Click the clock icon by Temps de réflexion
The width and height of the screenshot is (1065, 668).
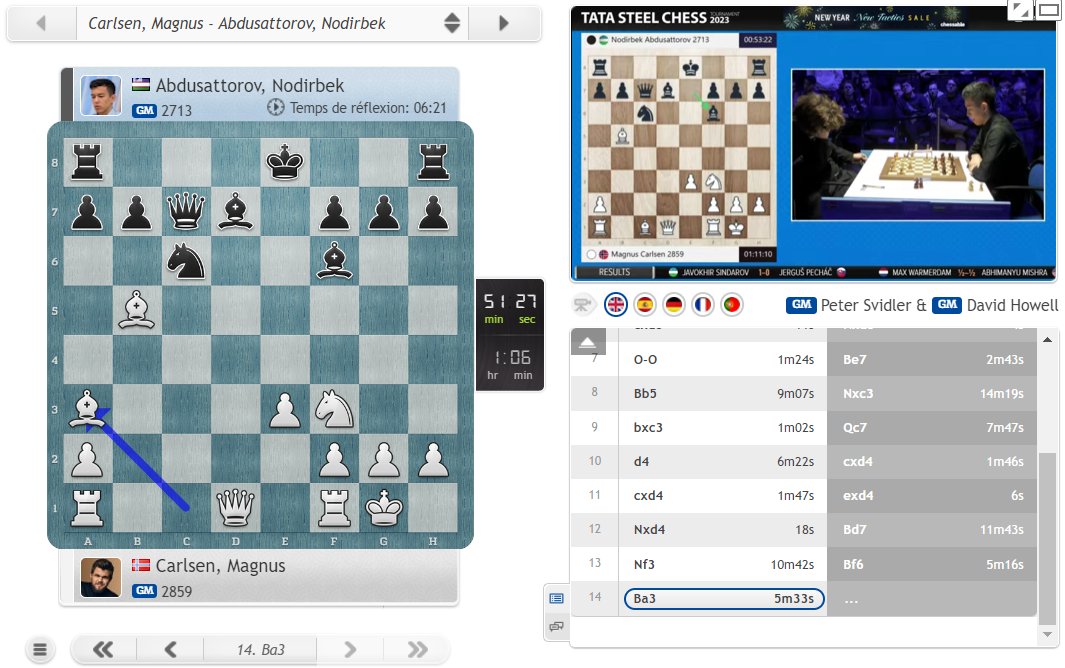pyautogui.click(x=275, y=107)
